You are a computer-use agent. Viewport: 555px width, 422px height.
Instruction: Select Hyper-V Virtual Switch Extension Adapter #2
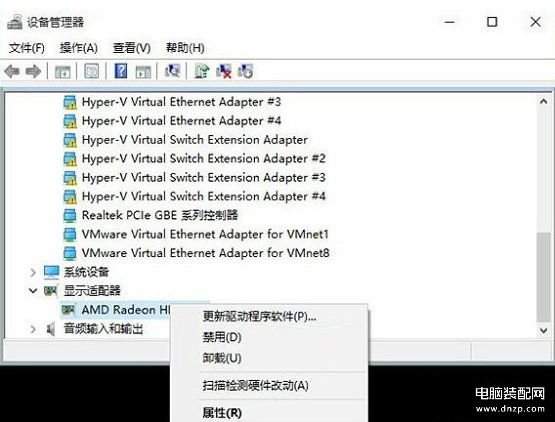pyautogui.click(x=204, y=159)
